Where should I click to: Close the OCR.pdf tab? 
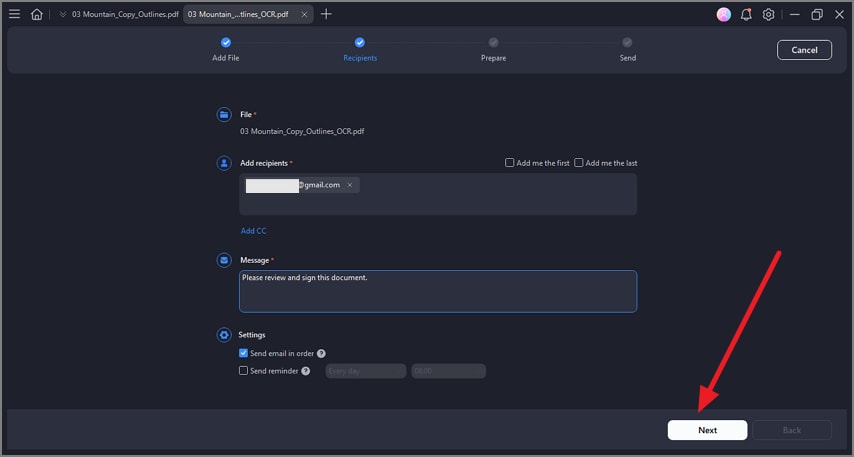click(304, 15)
